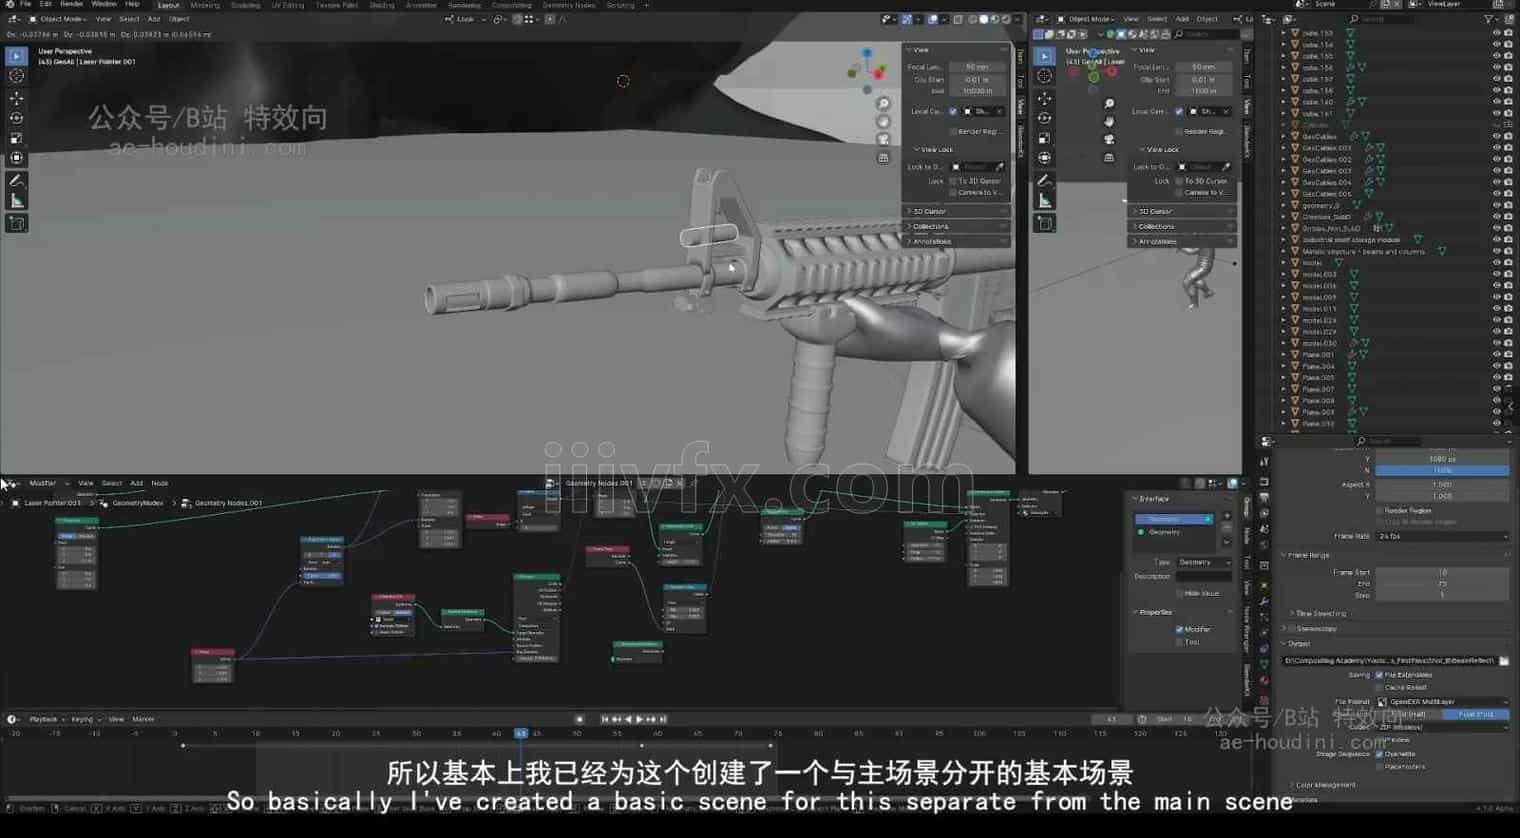Hide GeoCables.001 in viewport via eye icon
Image resolution: width=1520 pixels, height=838 pixels.
coord(1496,148)
